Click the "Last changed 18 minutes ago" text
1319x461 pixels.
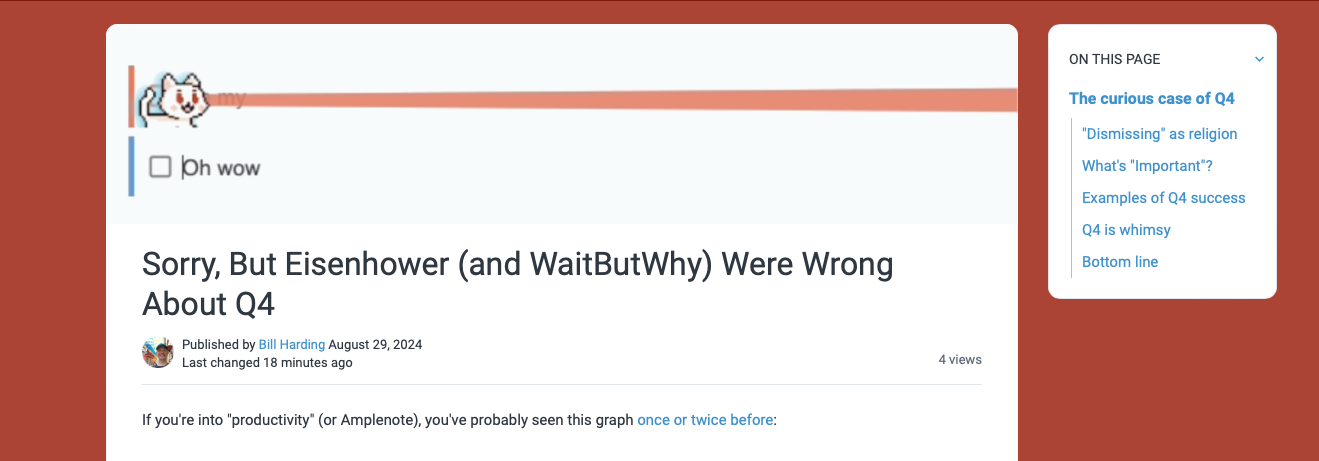pos(267,363)
